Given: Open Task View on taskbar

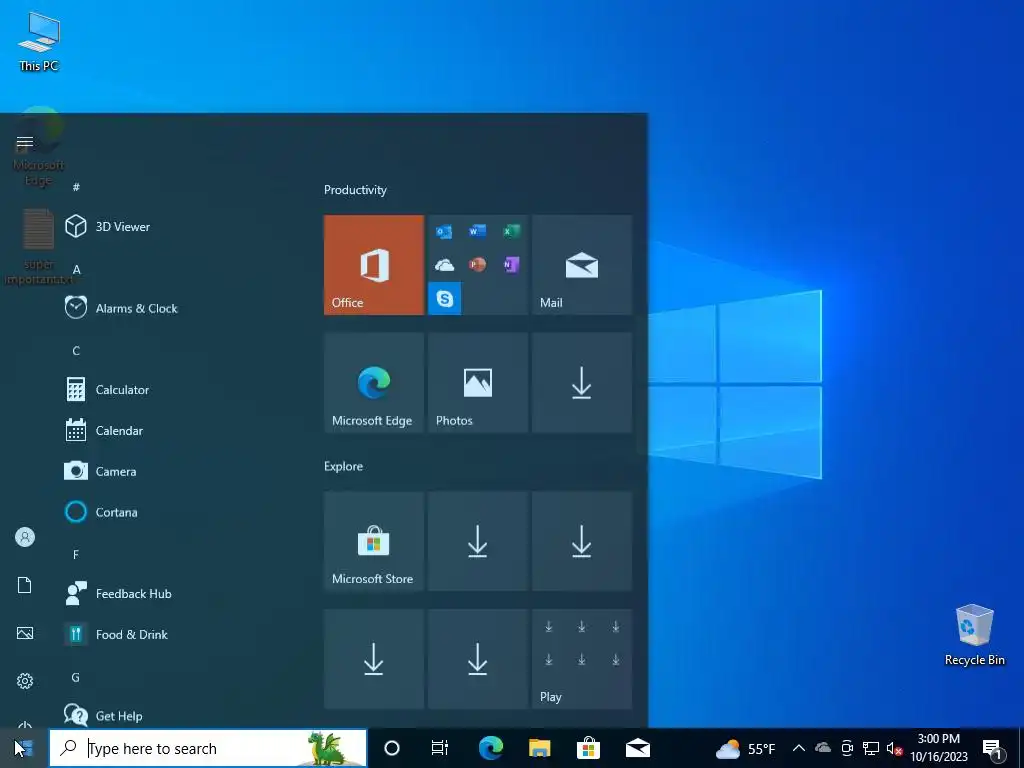Looking at the screenshot, I should pos(440,748).
